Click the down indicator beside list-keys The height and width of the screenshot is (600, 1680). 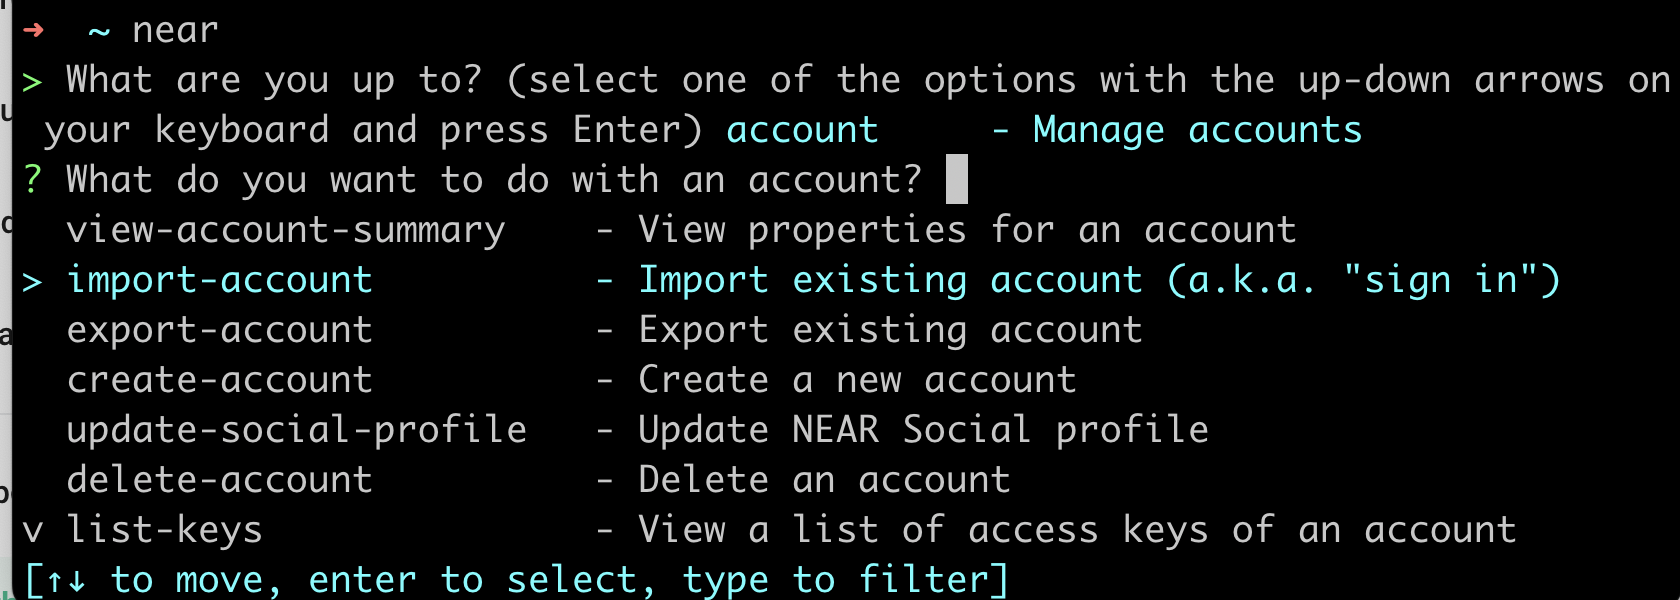tap(32, 532)
